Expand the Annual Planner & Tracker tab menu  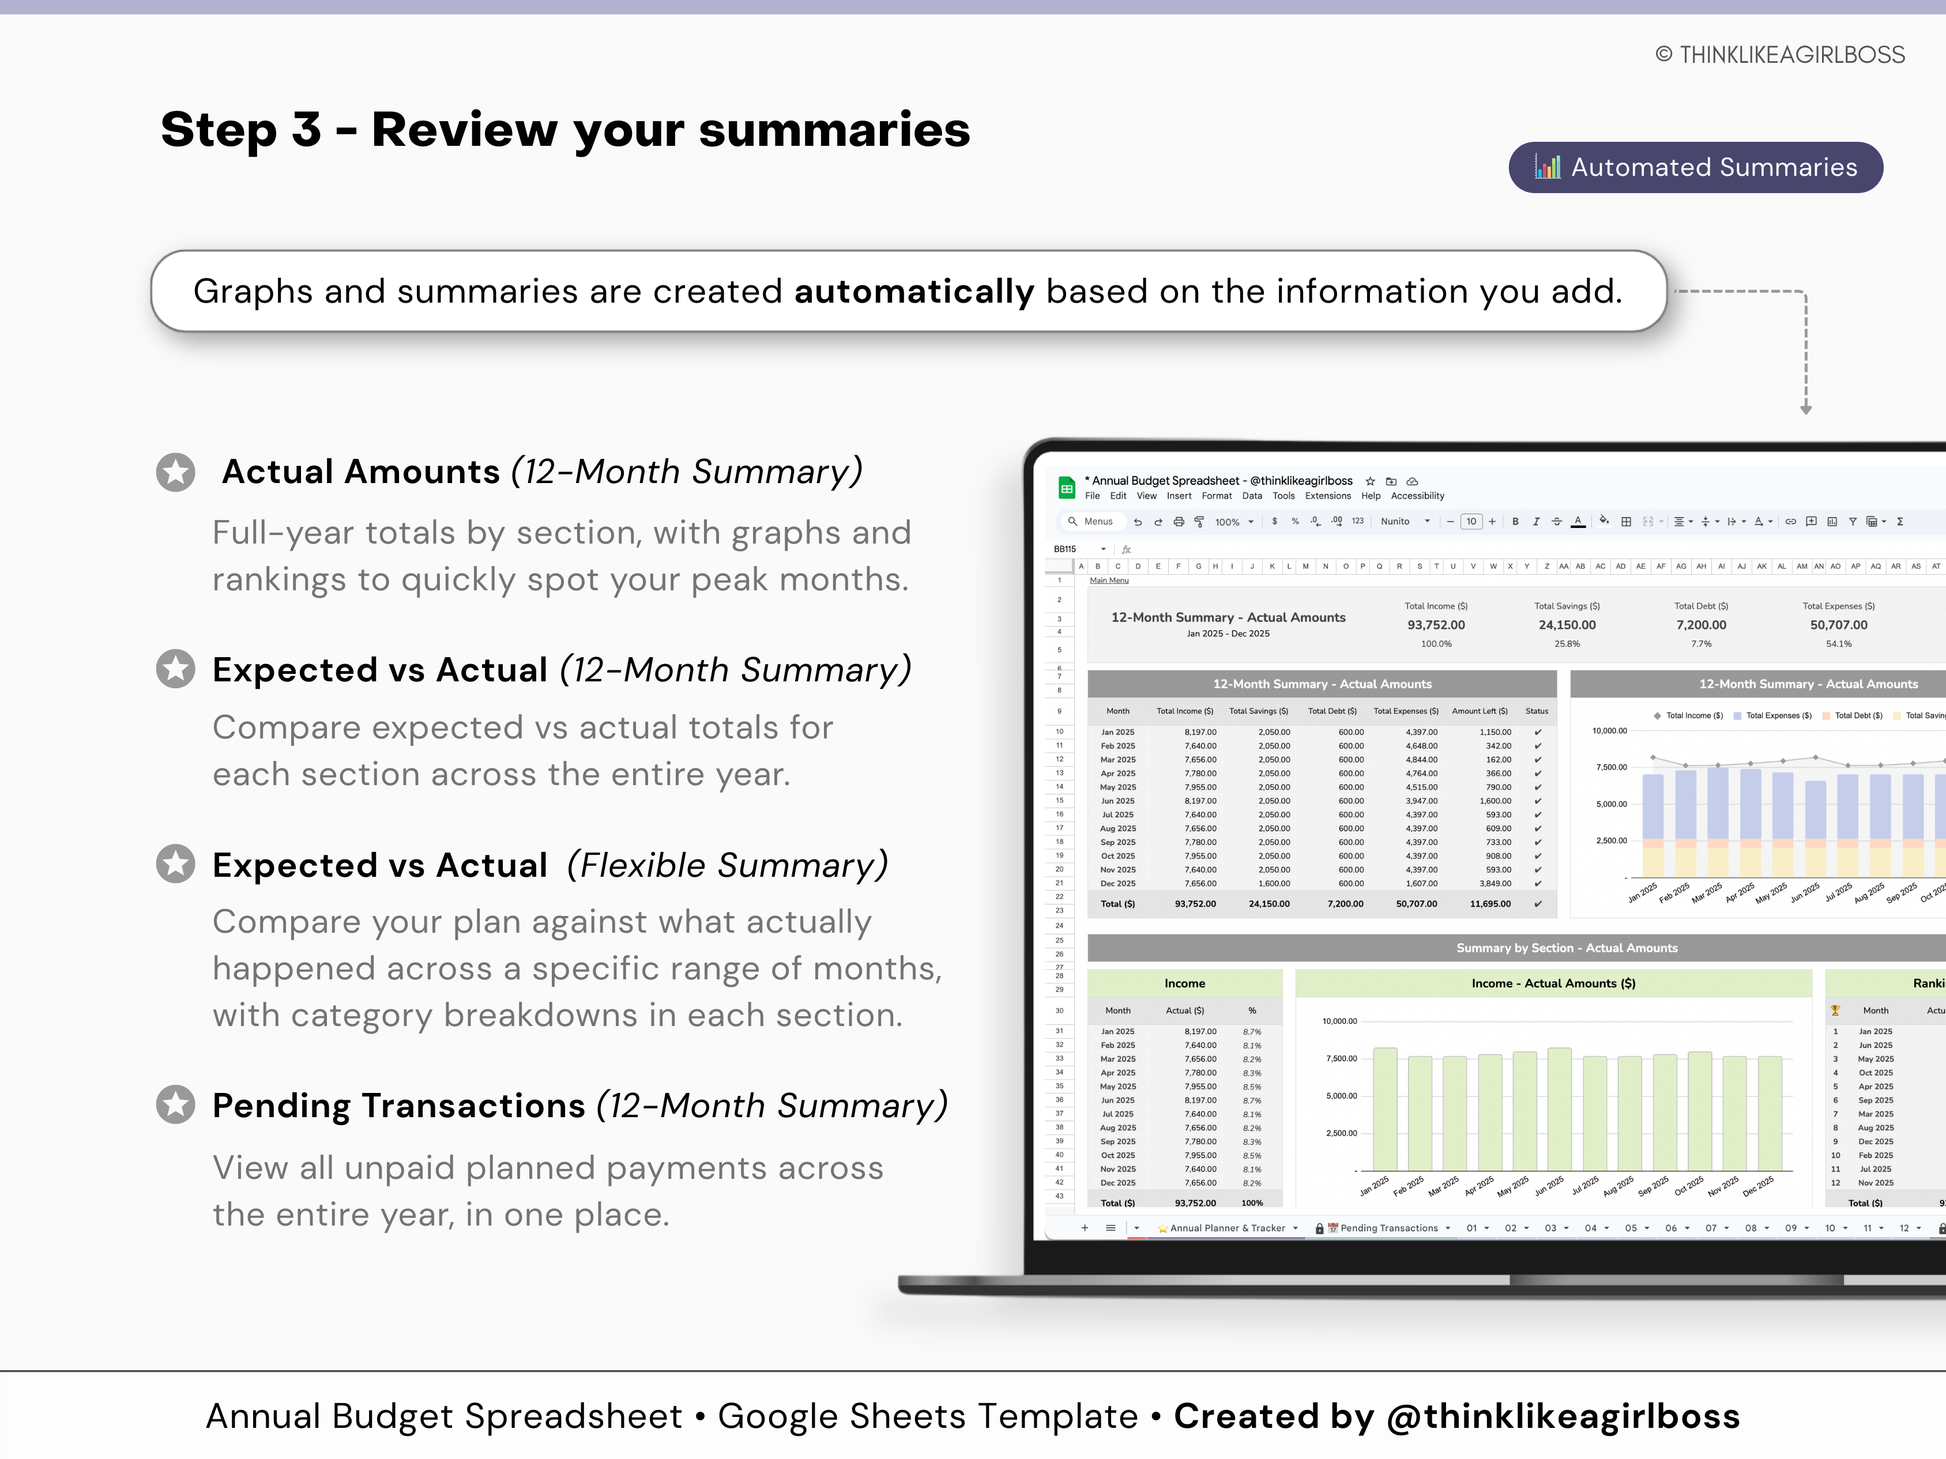pos(1295,1228)
